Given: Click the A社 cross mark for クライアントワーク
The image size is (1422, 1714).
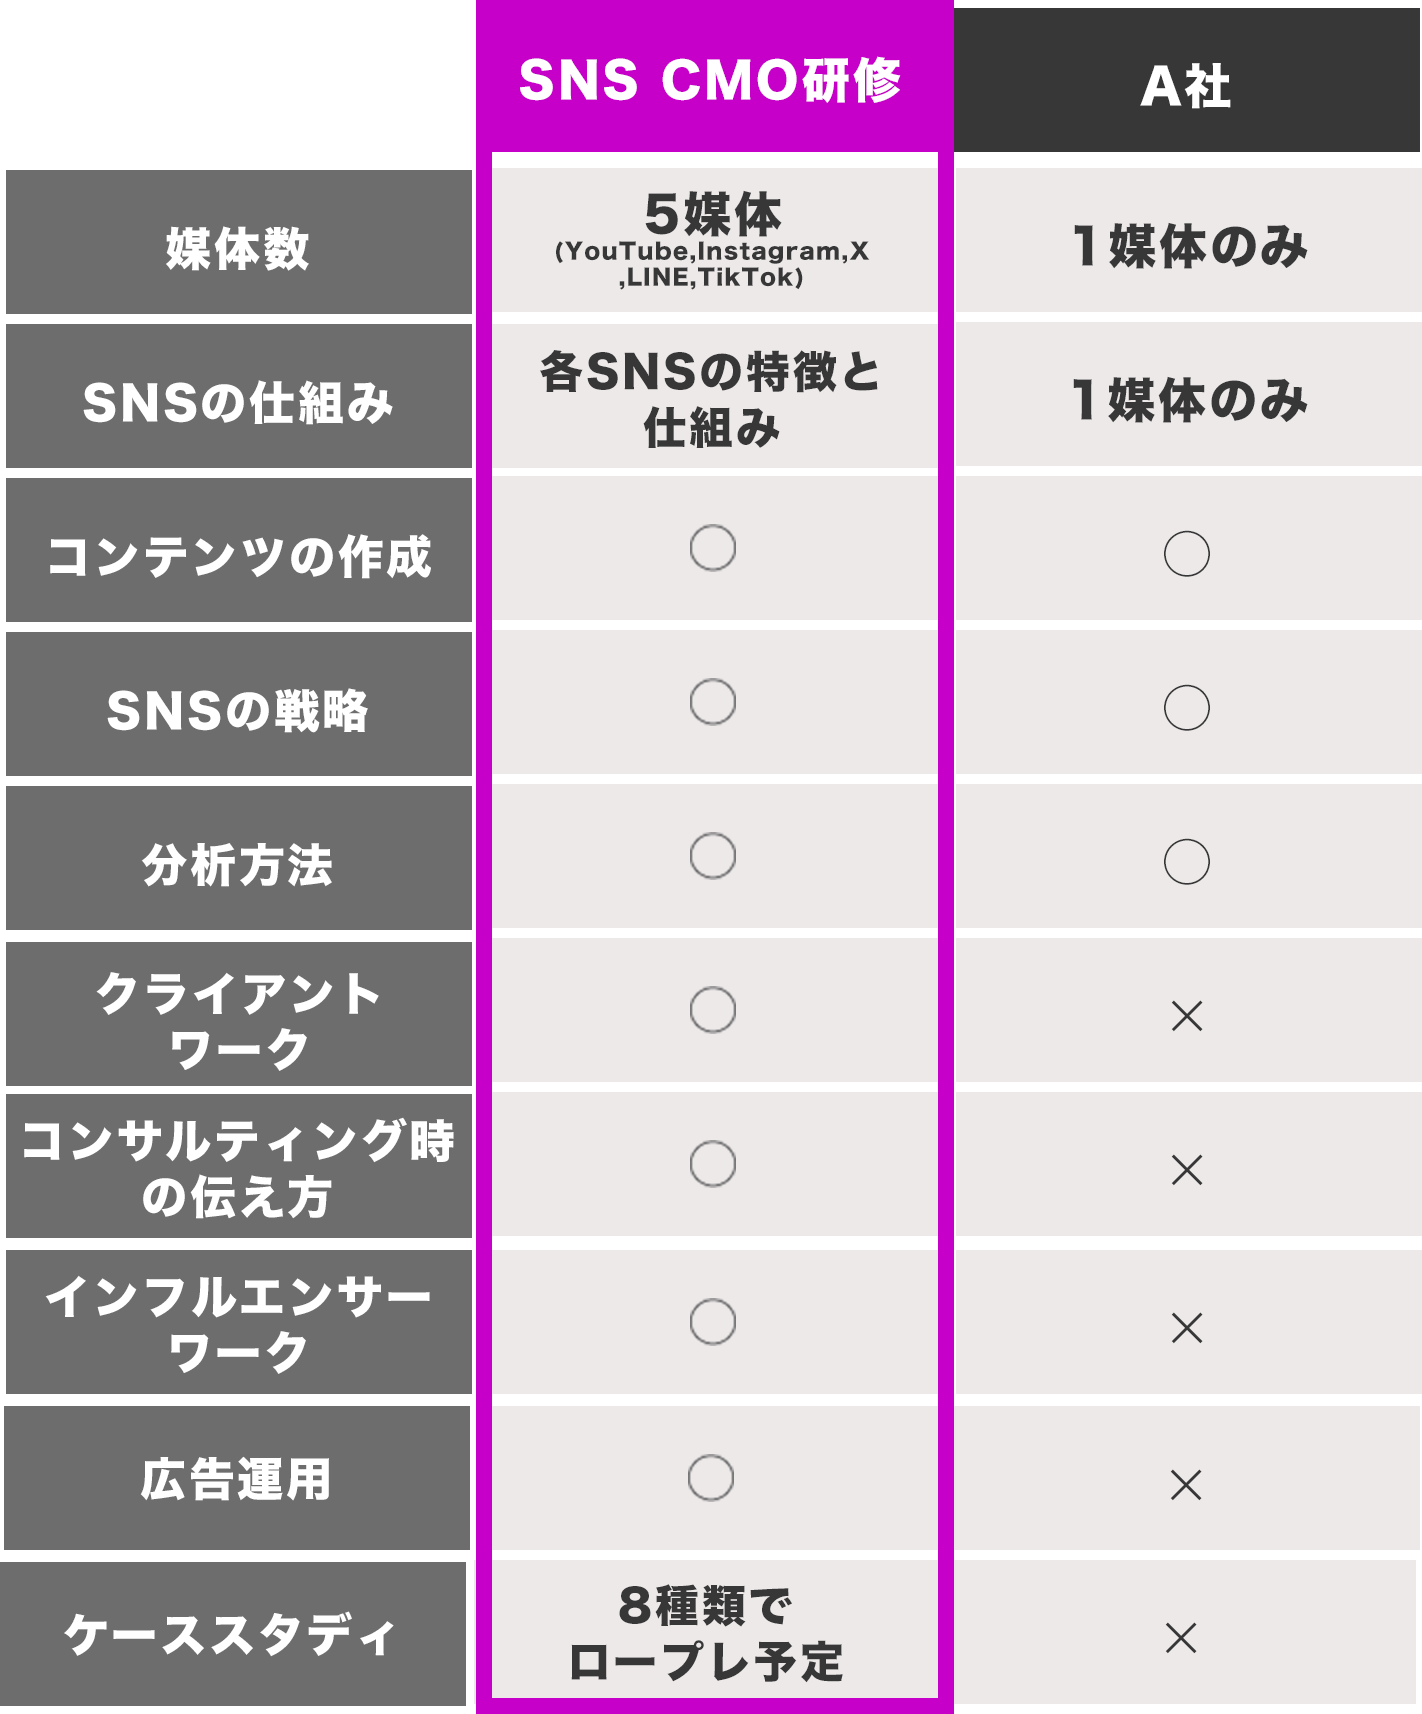Looking at the screenshot, I should [1187, 1016].
